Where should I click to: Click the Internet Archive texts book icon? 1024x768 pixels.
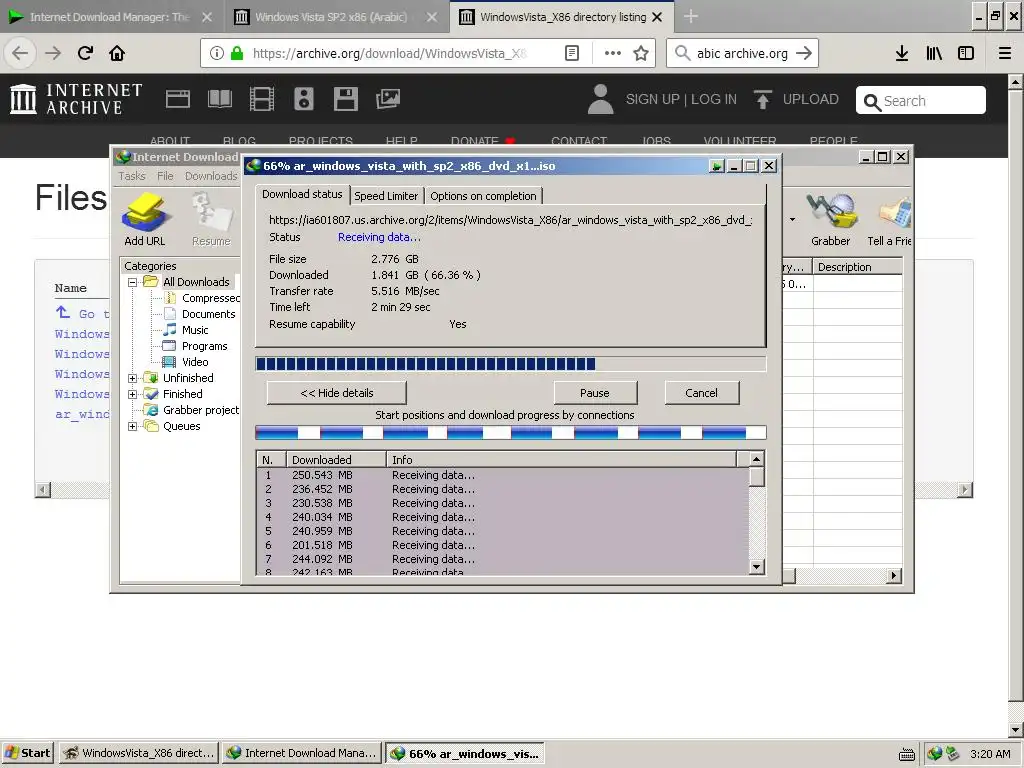pos(219,99)
